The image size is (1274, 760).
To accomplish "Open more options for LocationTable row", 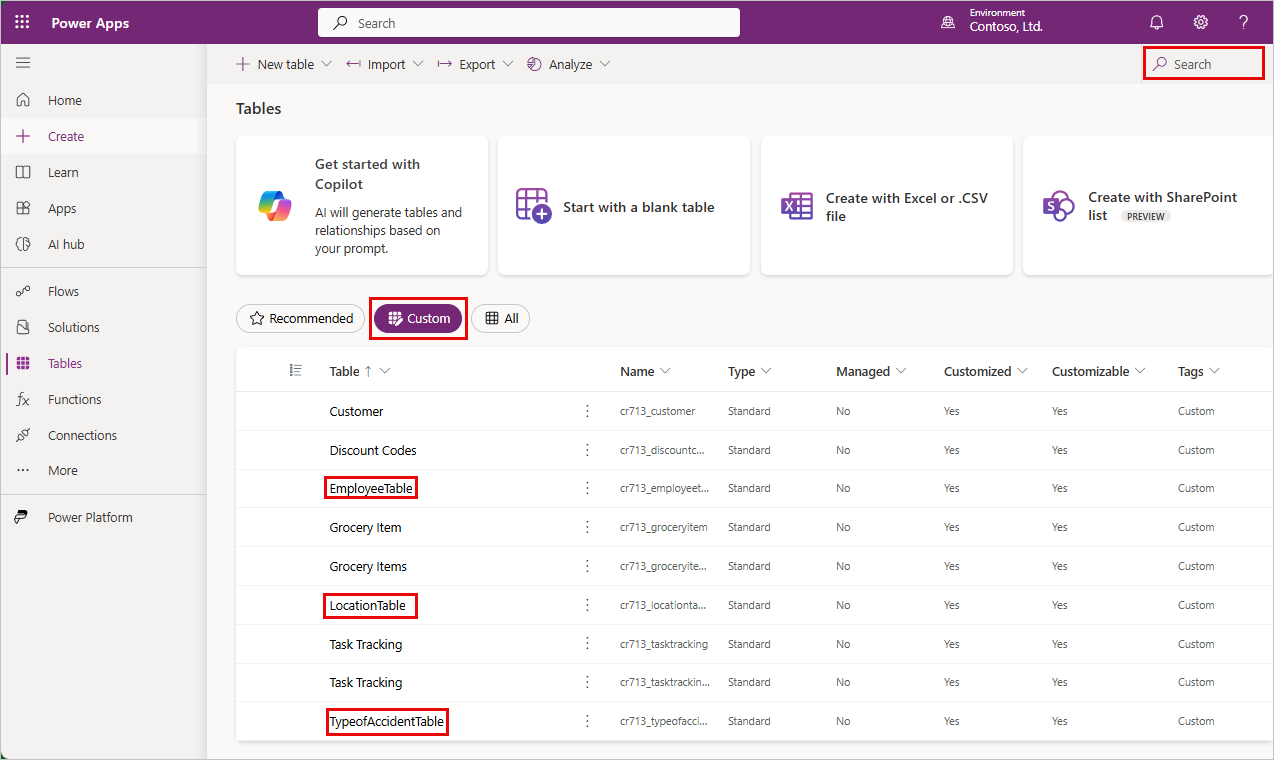I will click(x=587, y=605).
